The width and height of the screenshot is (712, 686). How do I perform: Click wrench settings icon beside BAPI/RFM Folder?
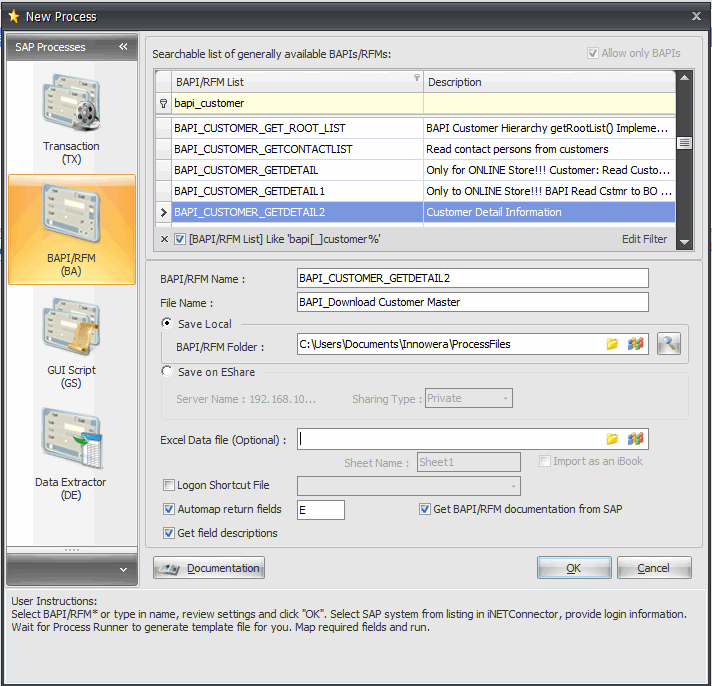669,344
